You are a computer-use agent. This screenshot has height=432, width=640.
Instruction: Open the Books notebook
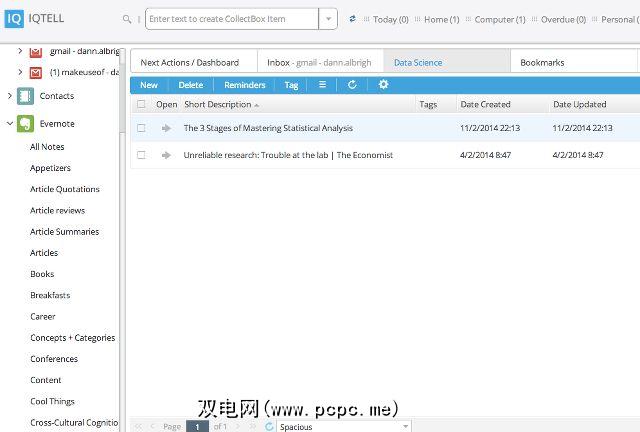click(42, 274)
